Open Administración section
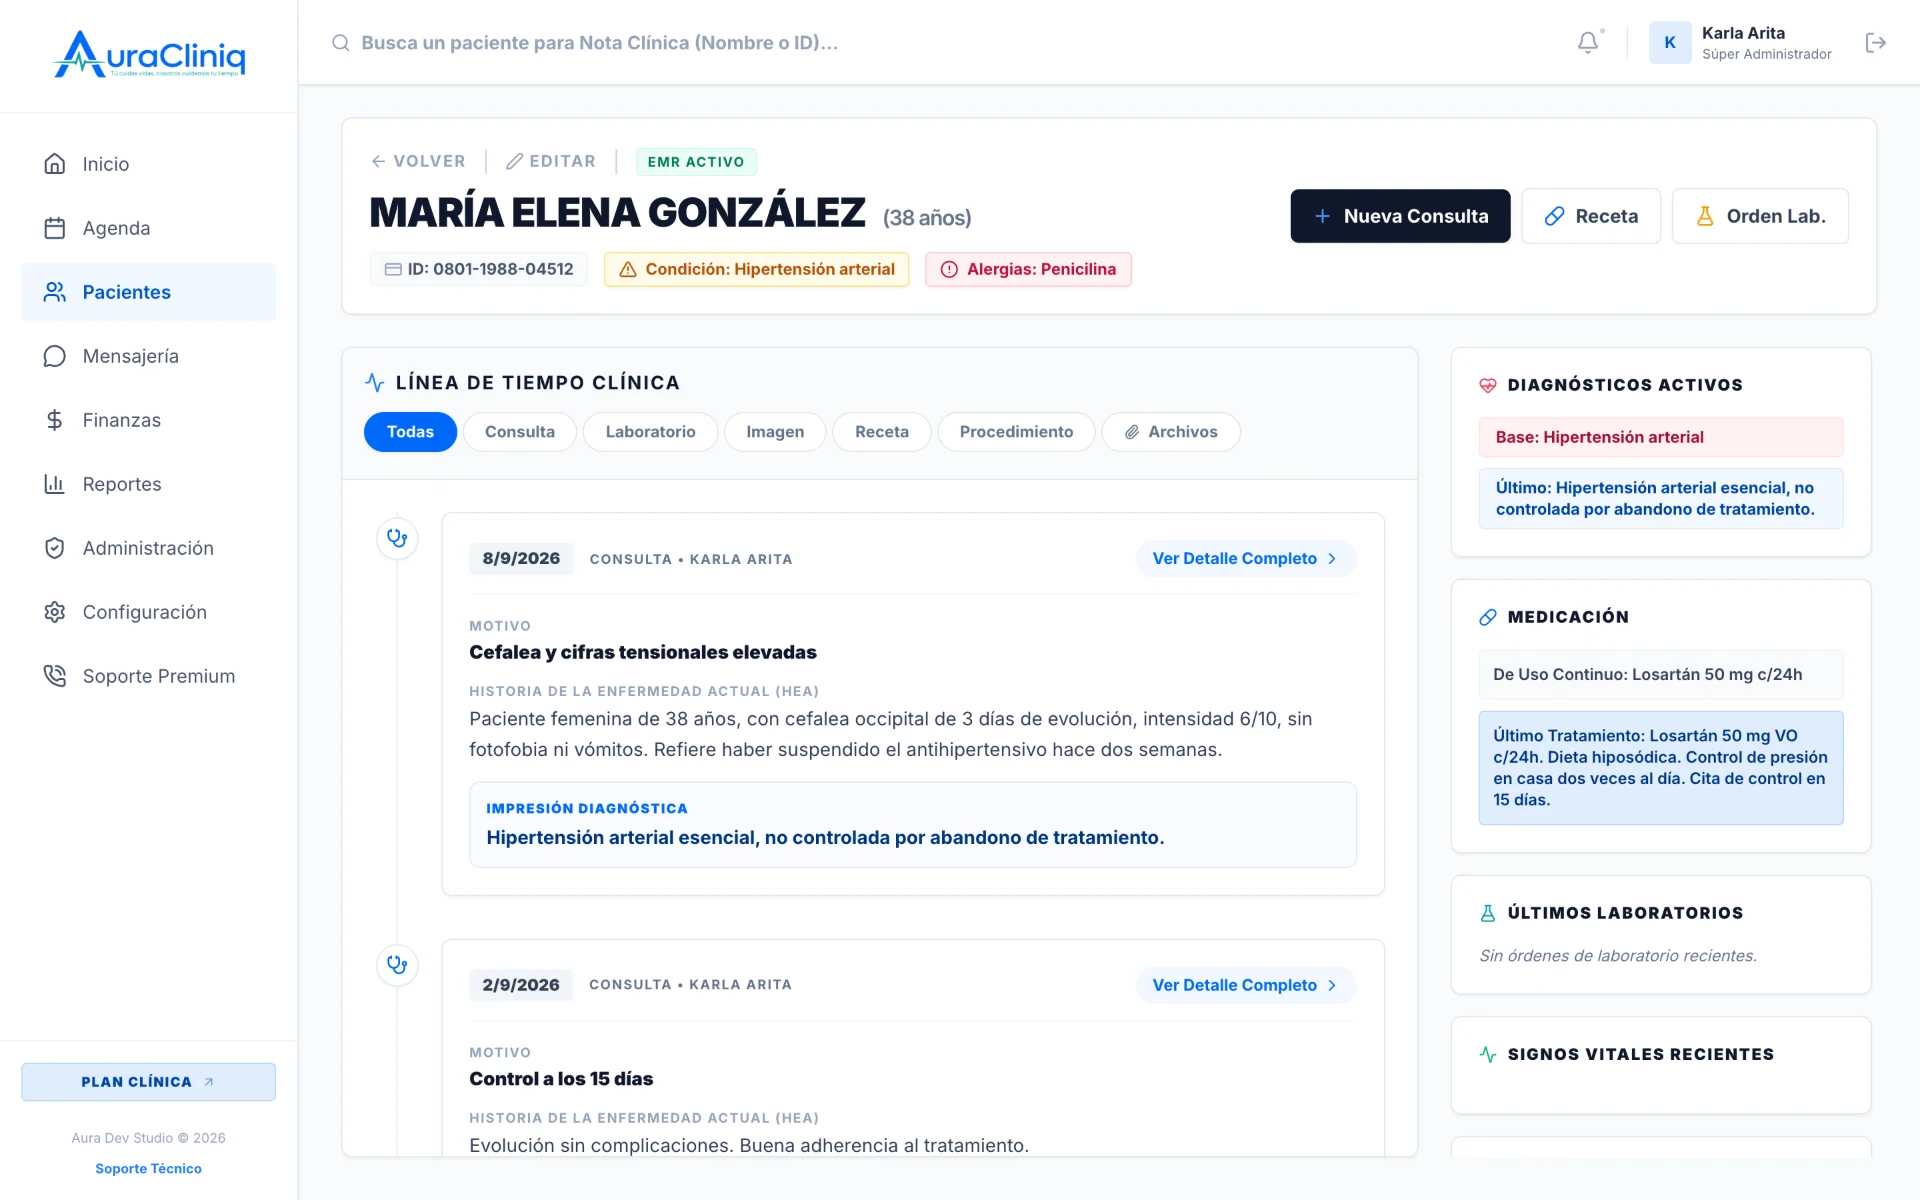 pyautogui.click(x=148, y=548)
